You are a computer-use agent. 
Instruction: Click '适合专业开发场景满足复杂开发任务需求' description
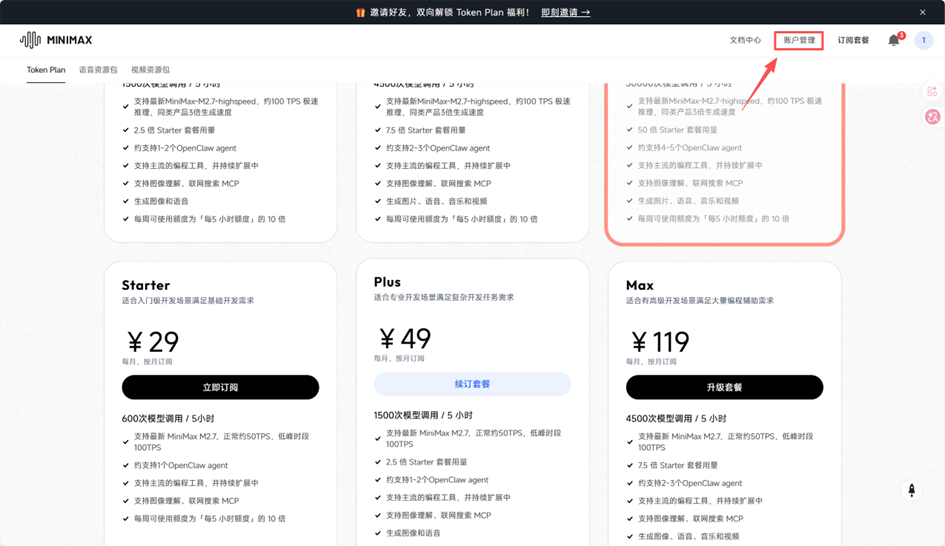(x=444, y=297)
